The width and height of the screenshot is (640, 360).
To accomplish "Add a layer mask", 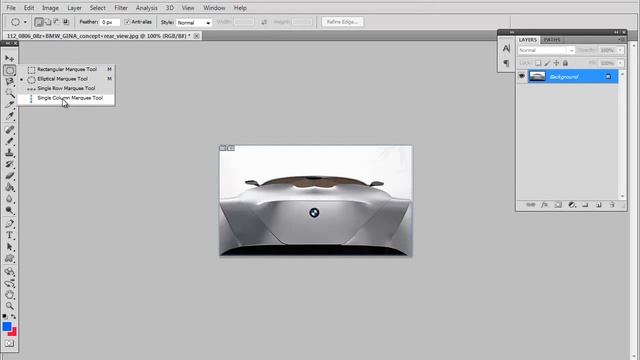I will [x=558, y=205].
